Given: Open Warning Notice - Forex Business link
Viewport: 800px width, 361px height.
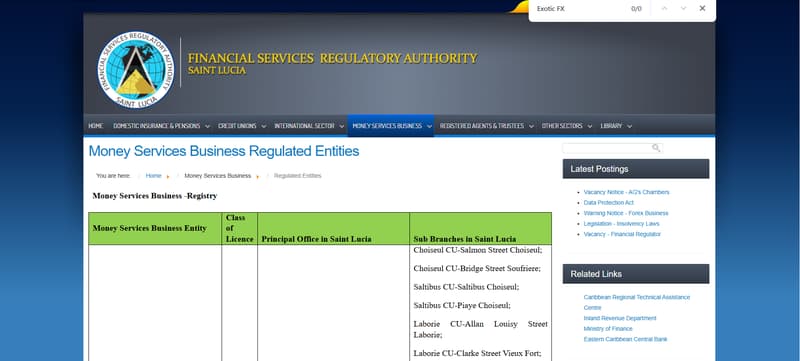Looking at the screenshot, I should click(626, 213).
